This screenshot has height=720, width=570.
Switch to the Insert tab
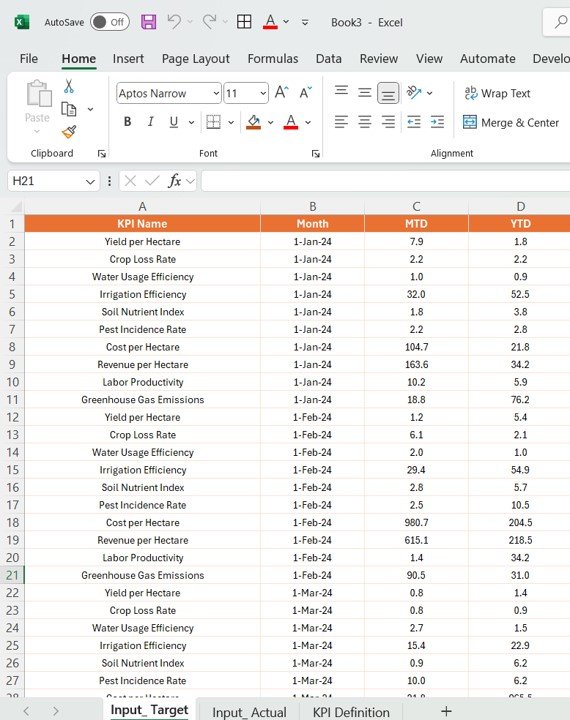128,59
